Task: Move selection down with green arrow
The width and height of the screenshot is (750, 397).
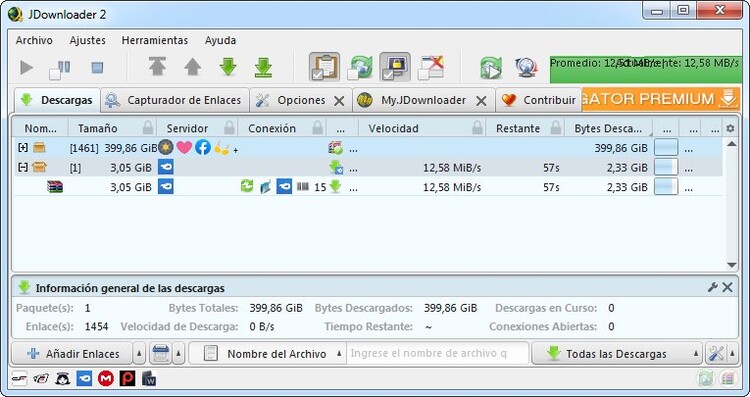Action: 228,67
